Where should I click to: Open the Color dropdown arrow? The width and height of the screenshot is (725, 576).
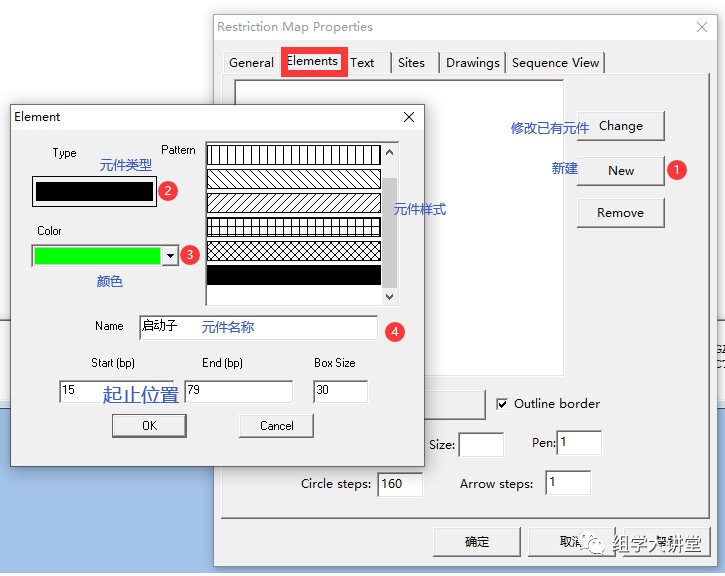tap(170, 256)
